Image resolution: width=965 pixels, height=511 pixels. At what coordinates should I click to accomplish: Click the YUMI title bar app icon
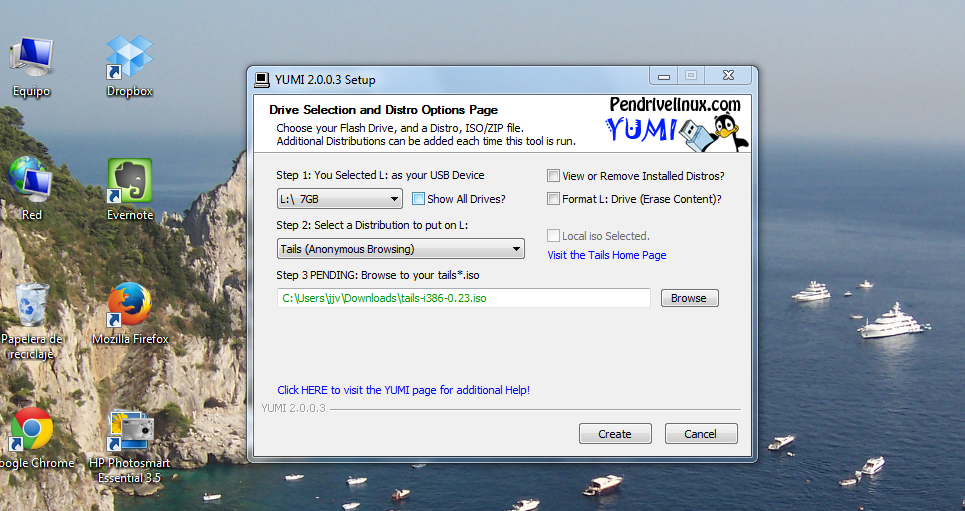click(262, 79)
